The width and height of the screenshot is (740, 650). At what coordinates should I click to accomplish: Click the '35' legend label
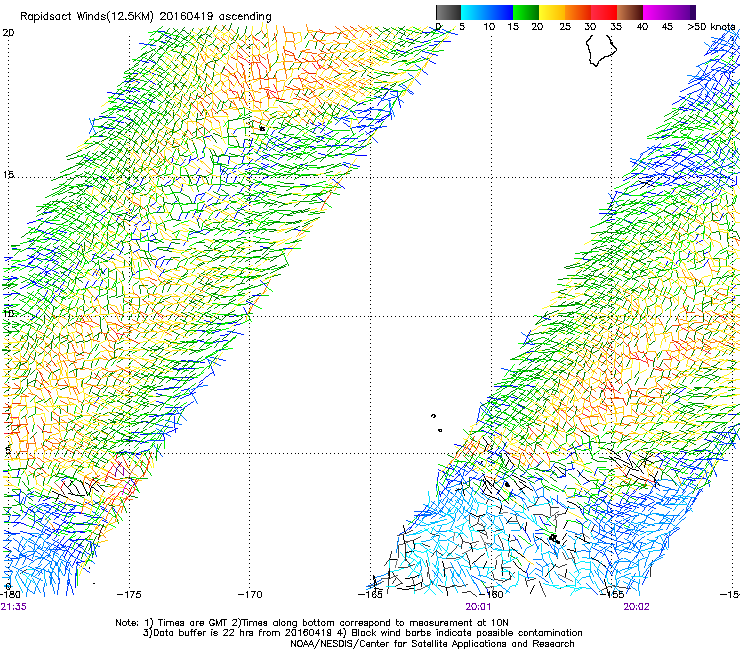click(616, 27)
